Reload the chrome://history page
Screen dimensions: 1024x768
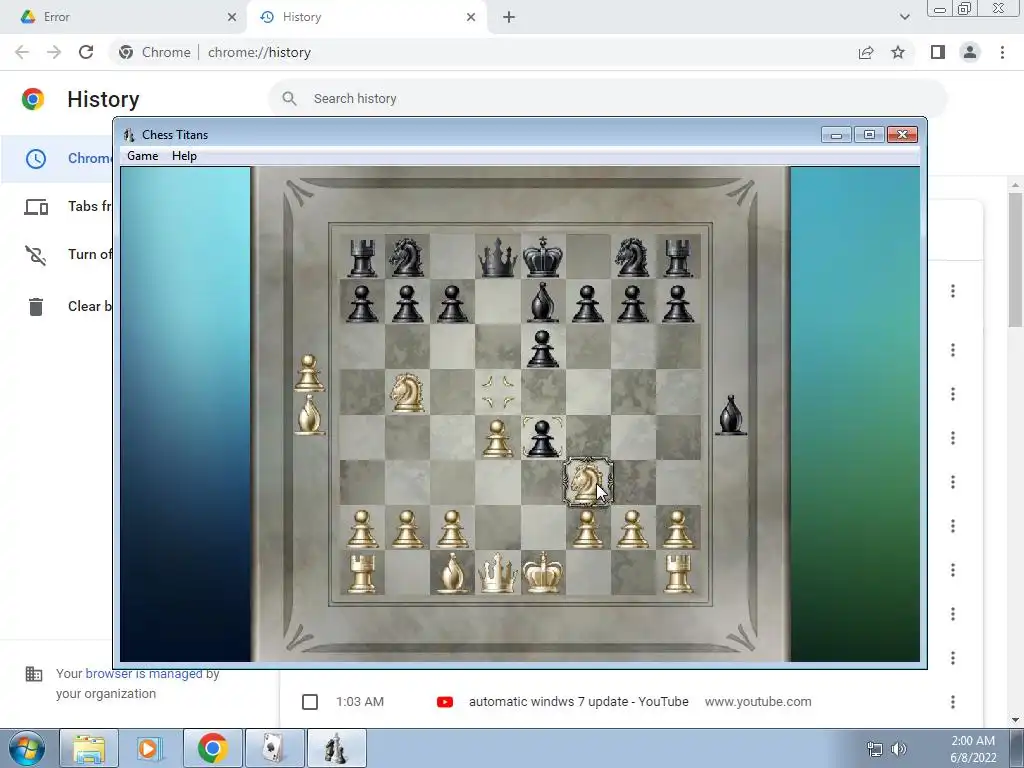tap(86, 52)
